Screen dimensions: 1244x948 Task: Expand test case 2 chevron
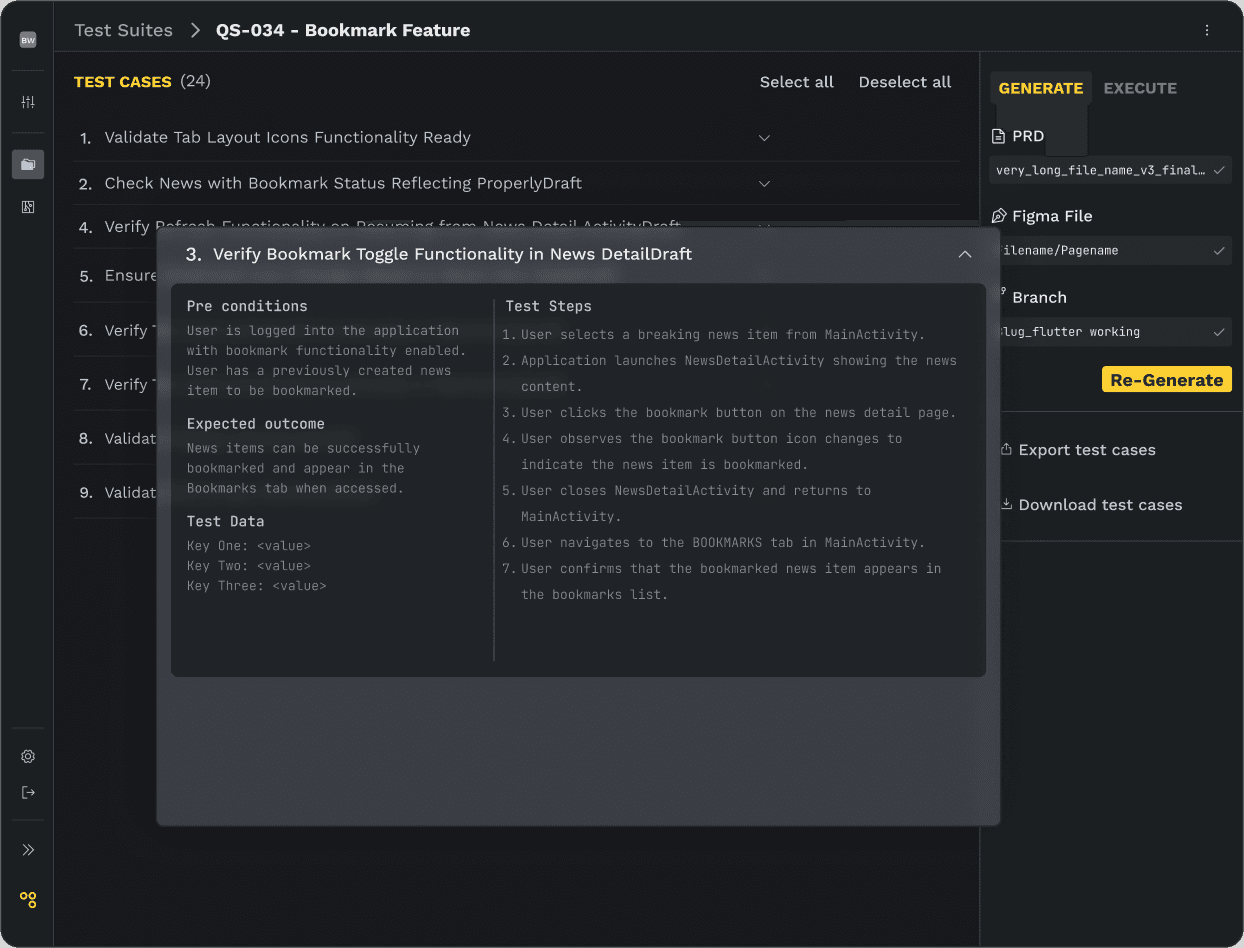point(764,184)
